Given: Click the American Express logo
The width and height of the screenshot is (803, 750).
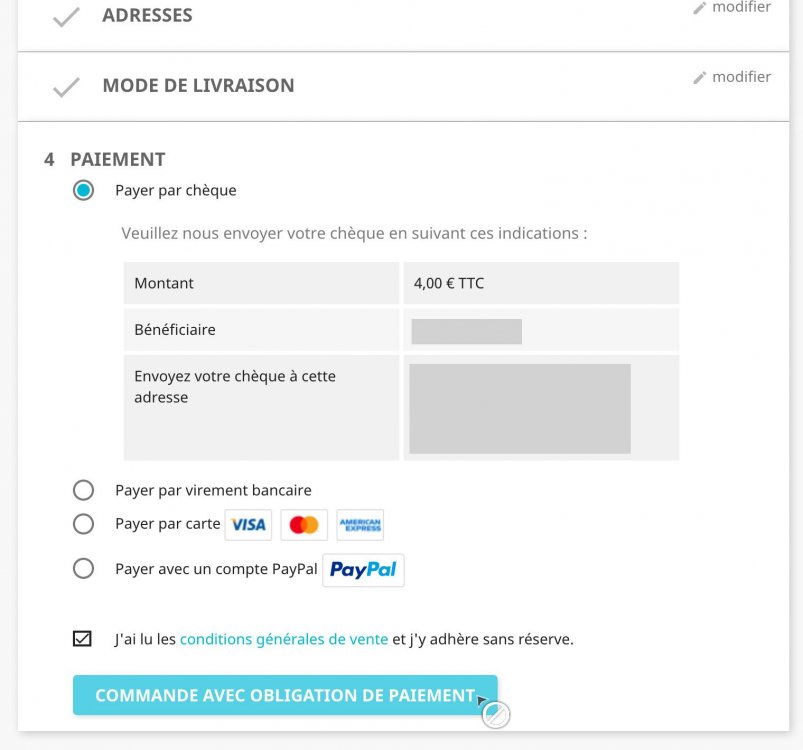Looking at the screenshot, I should [360, 524].
